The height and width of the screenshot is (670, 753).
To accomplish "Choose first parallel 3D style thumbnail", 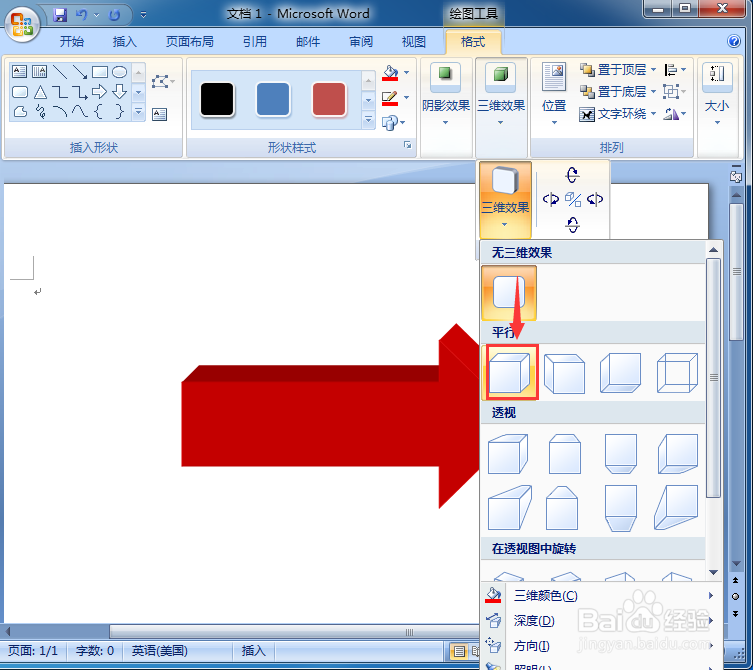I will coord(510,372).
